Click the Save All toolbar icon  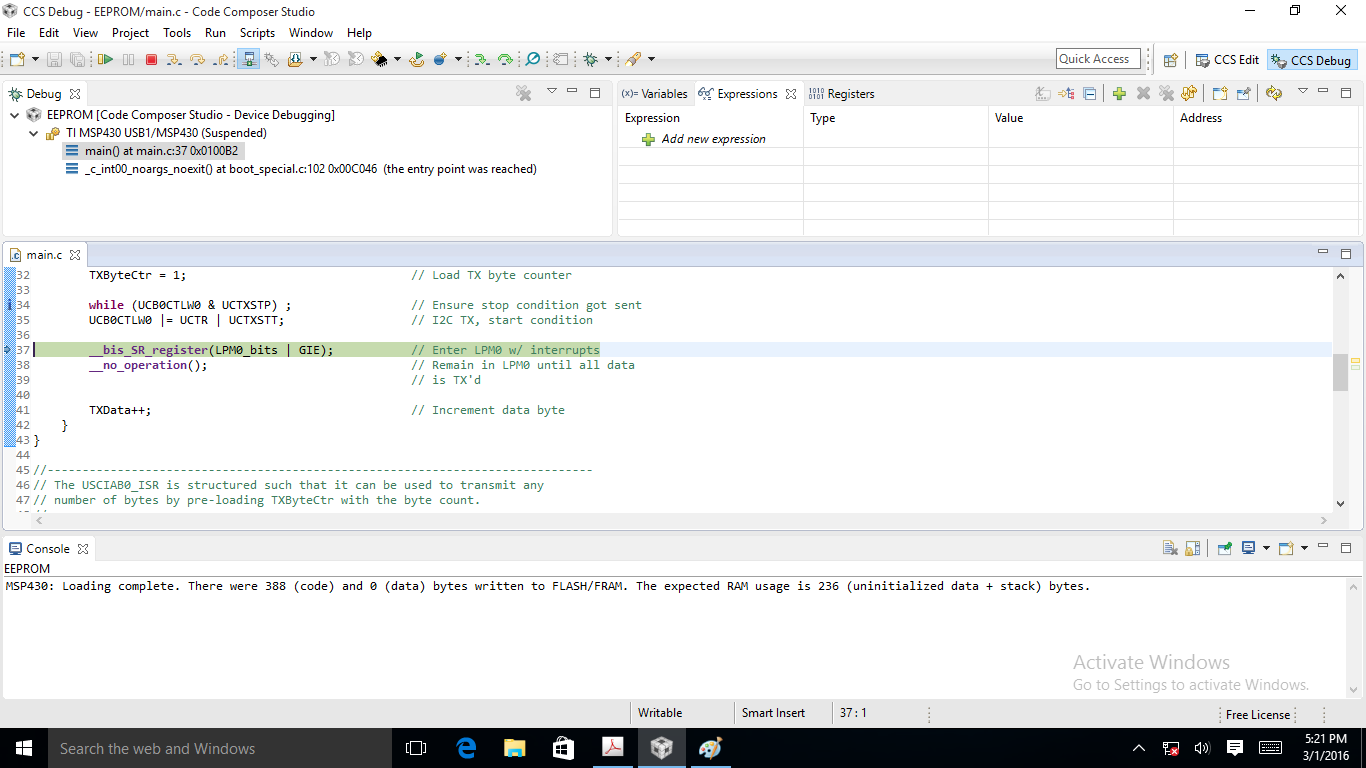(76, 60)
